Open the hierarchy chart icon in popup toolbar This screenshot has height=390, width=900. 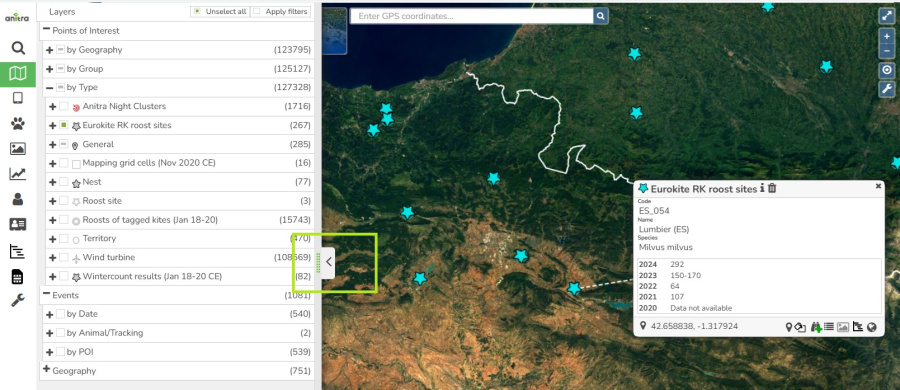click(858, 327)
